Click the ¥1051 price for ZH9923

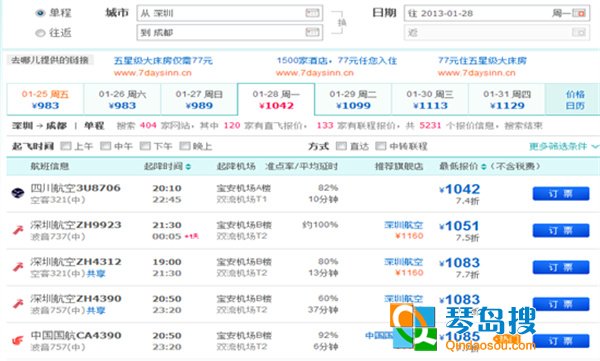click(459, 226)
